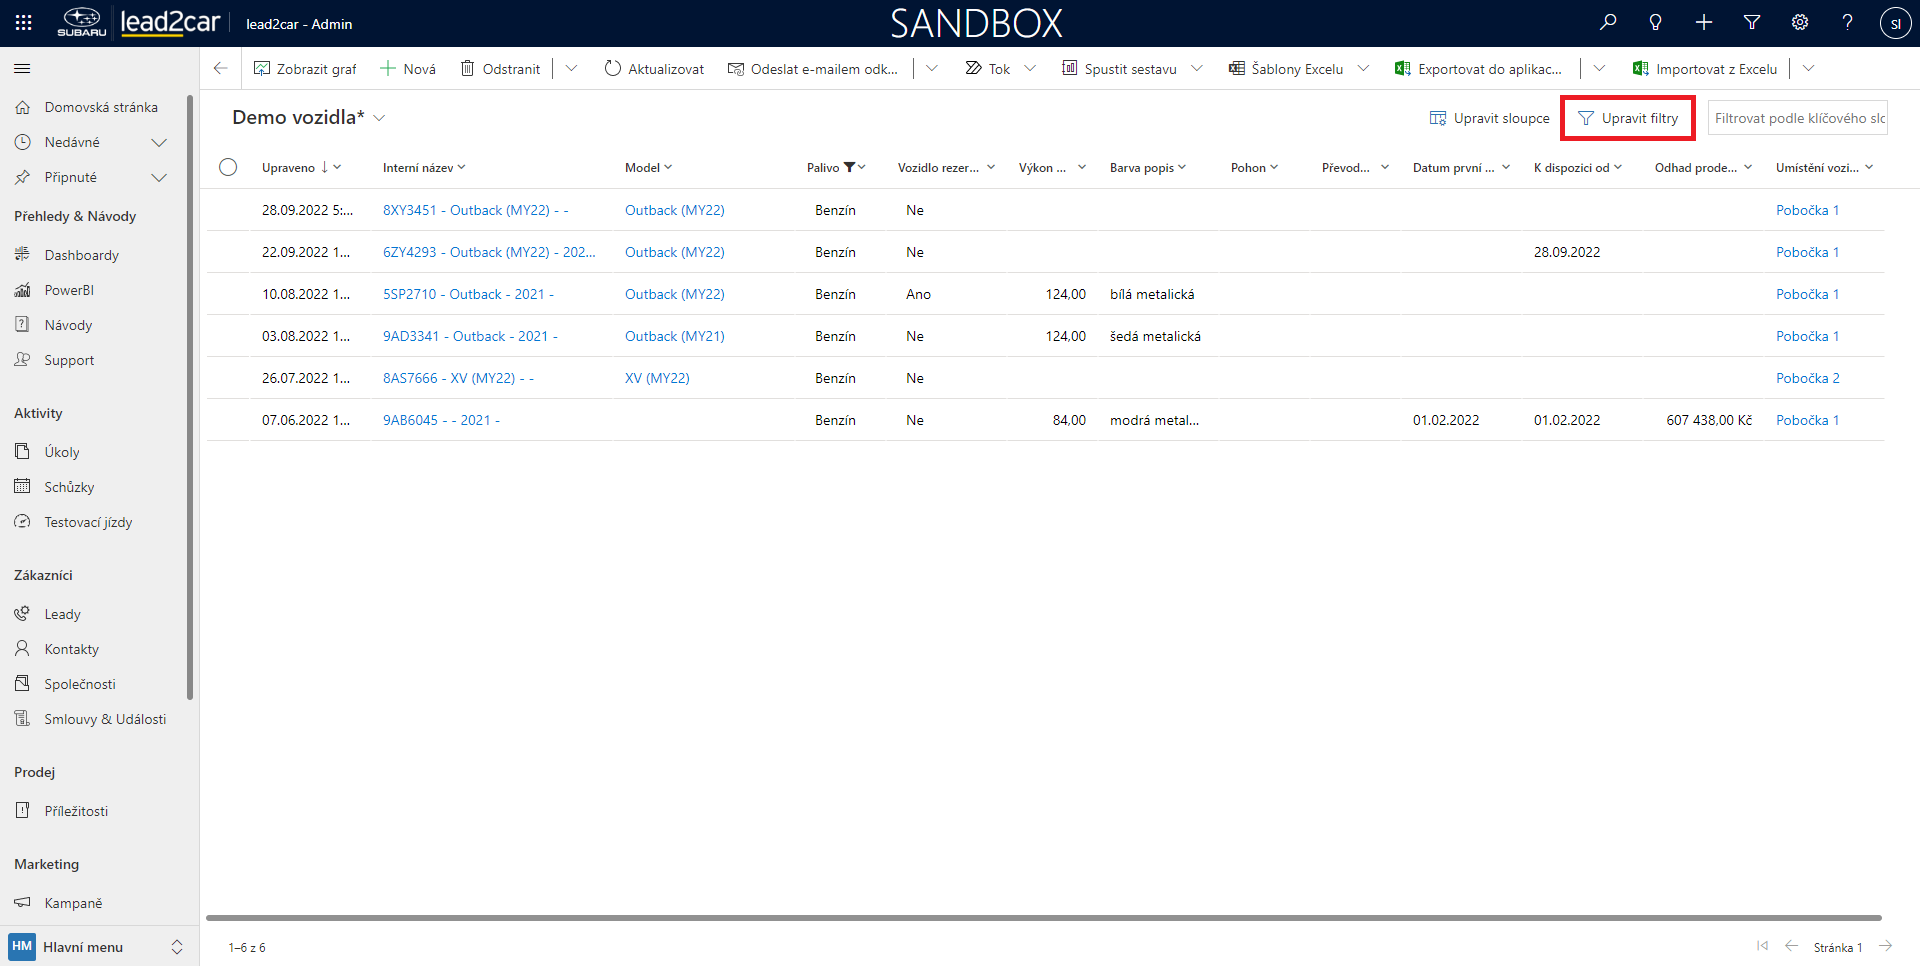1920x966 pixels.
Task: Expand the Tok dropdown arrow
Action: [1030, 69]
